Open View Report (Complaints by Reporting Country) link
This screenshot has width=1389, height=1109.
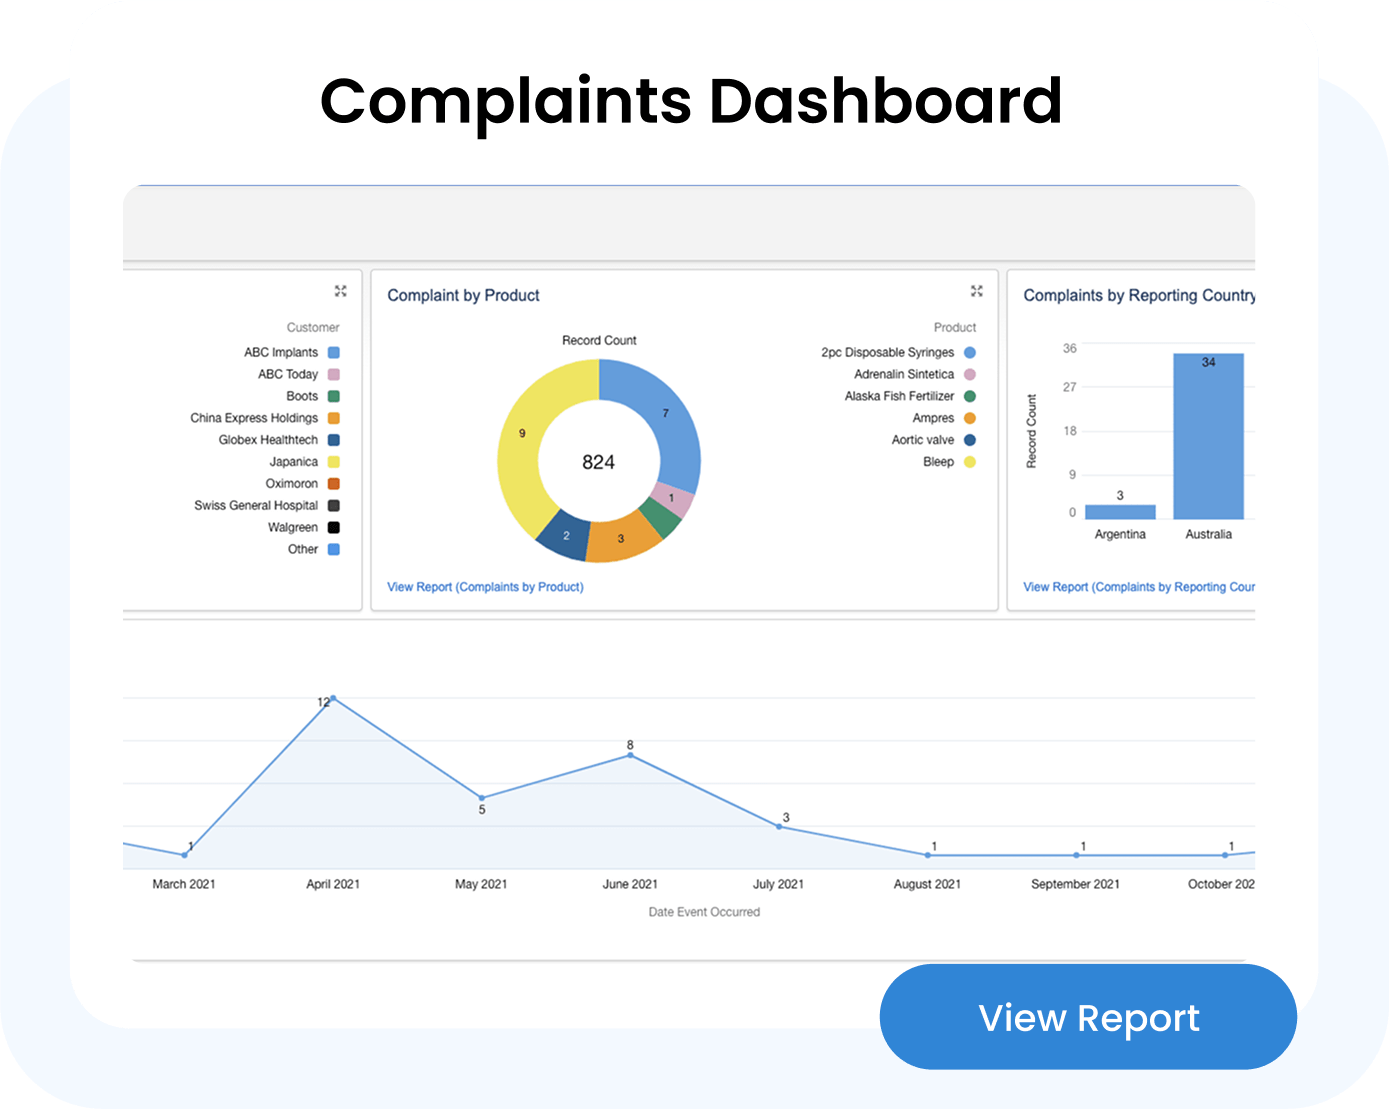(1138, 587)
